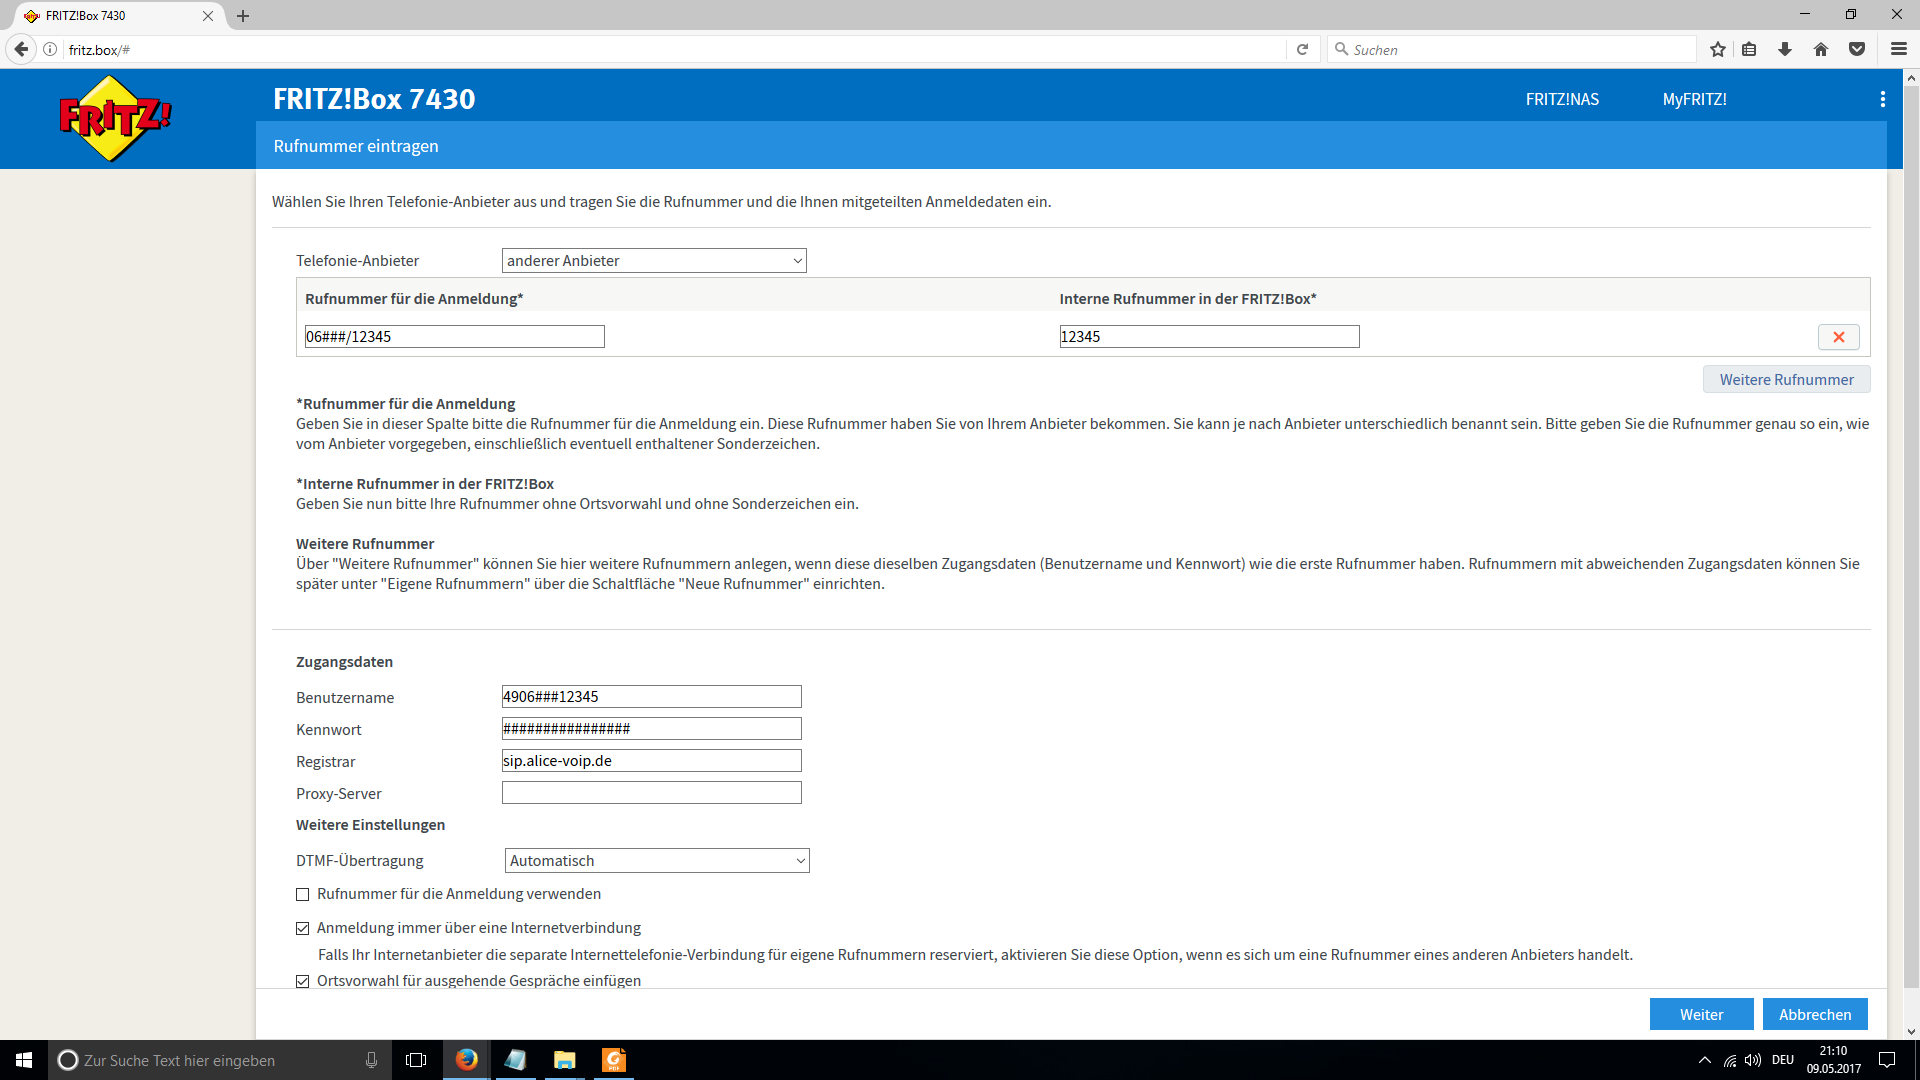This screenshot has height=1080, width=1920.
Task: Enable Rufnummer für die Anmeldung verwenden
Action: tap(303, 895)
